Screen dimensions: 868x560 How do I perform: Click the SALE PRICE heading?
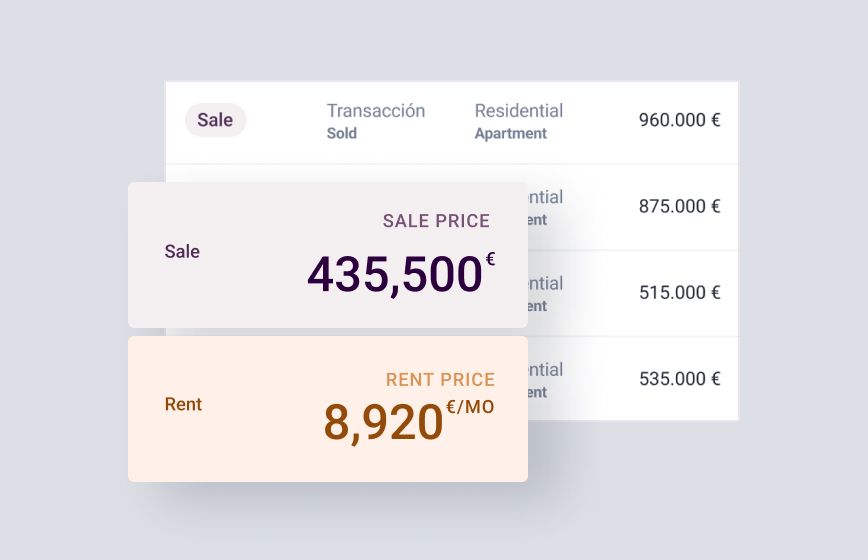point(436,221)
